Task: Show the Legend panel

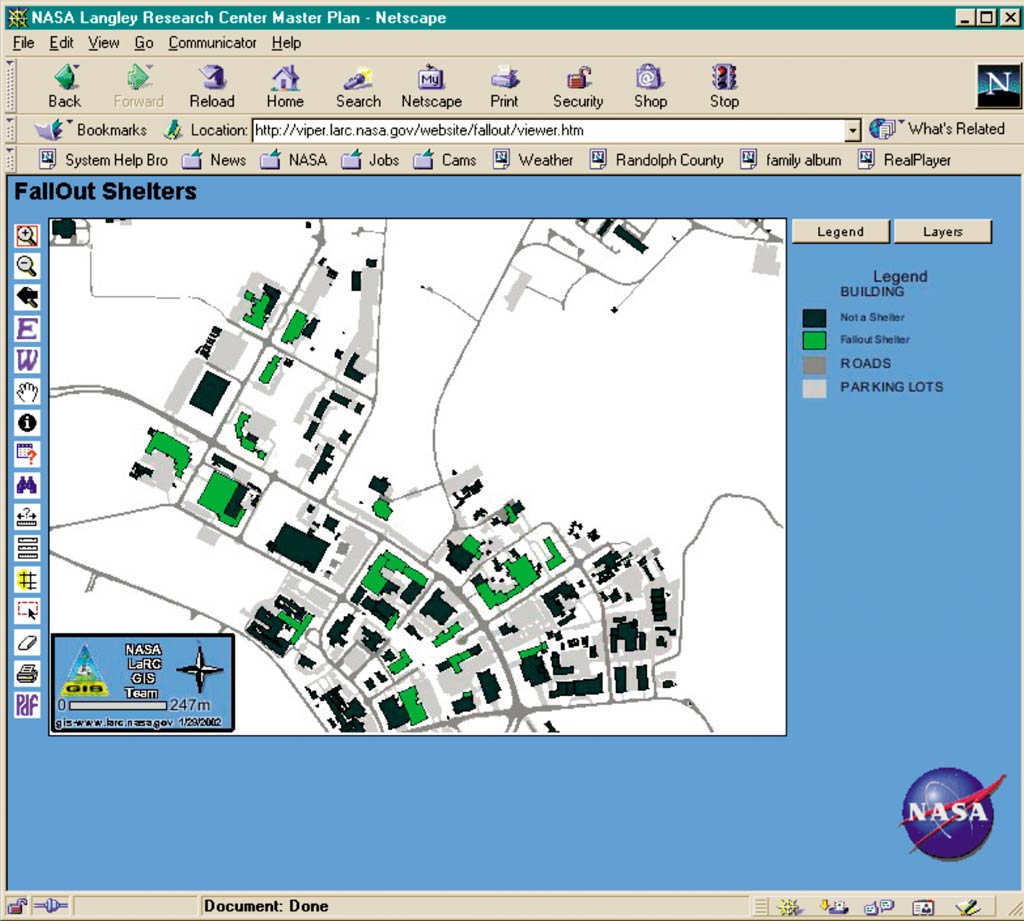Action: coord(840,232)
